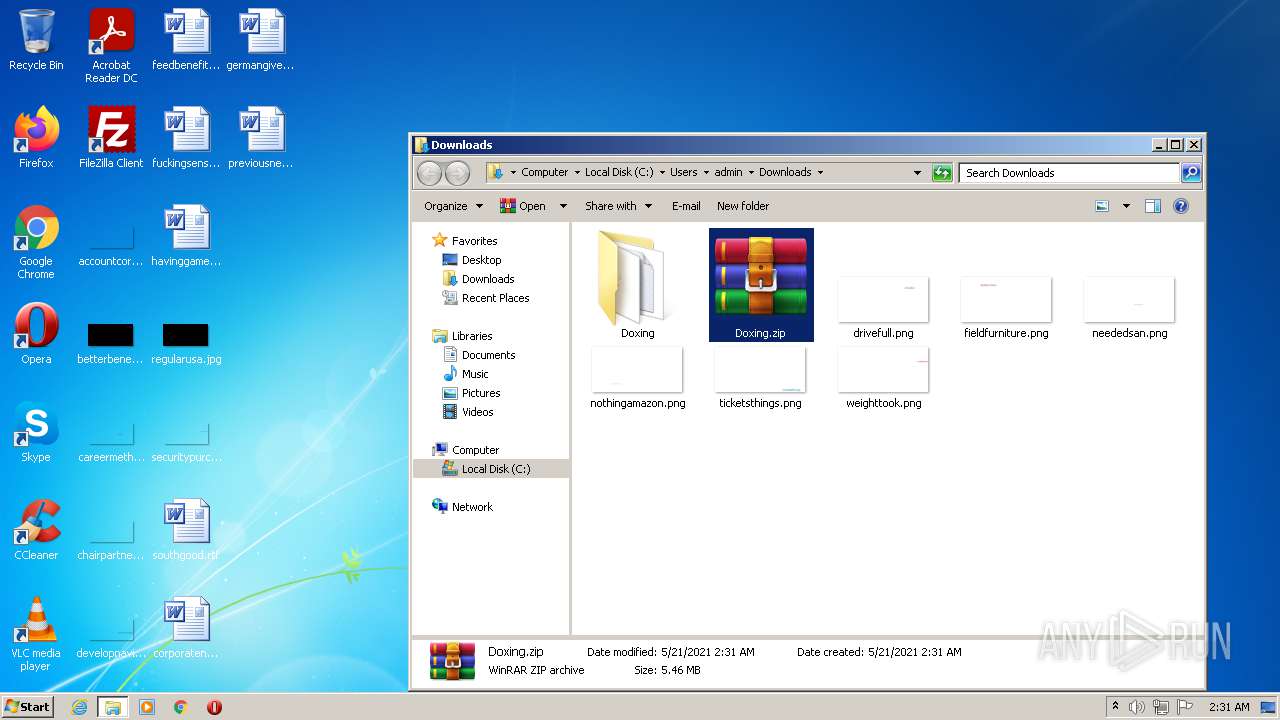The height and width of the screenshot is (720, 1280).
Task: Click New folder in toolbar
Action: (x=743, y=206)
